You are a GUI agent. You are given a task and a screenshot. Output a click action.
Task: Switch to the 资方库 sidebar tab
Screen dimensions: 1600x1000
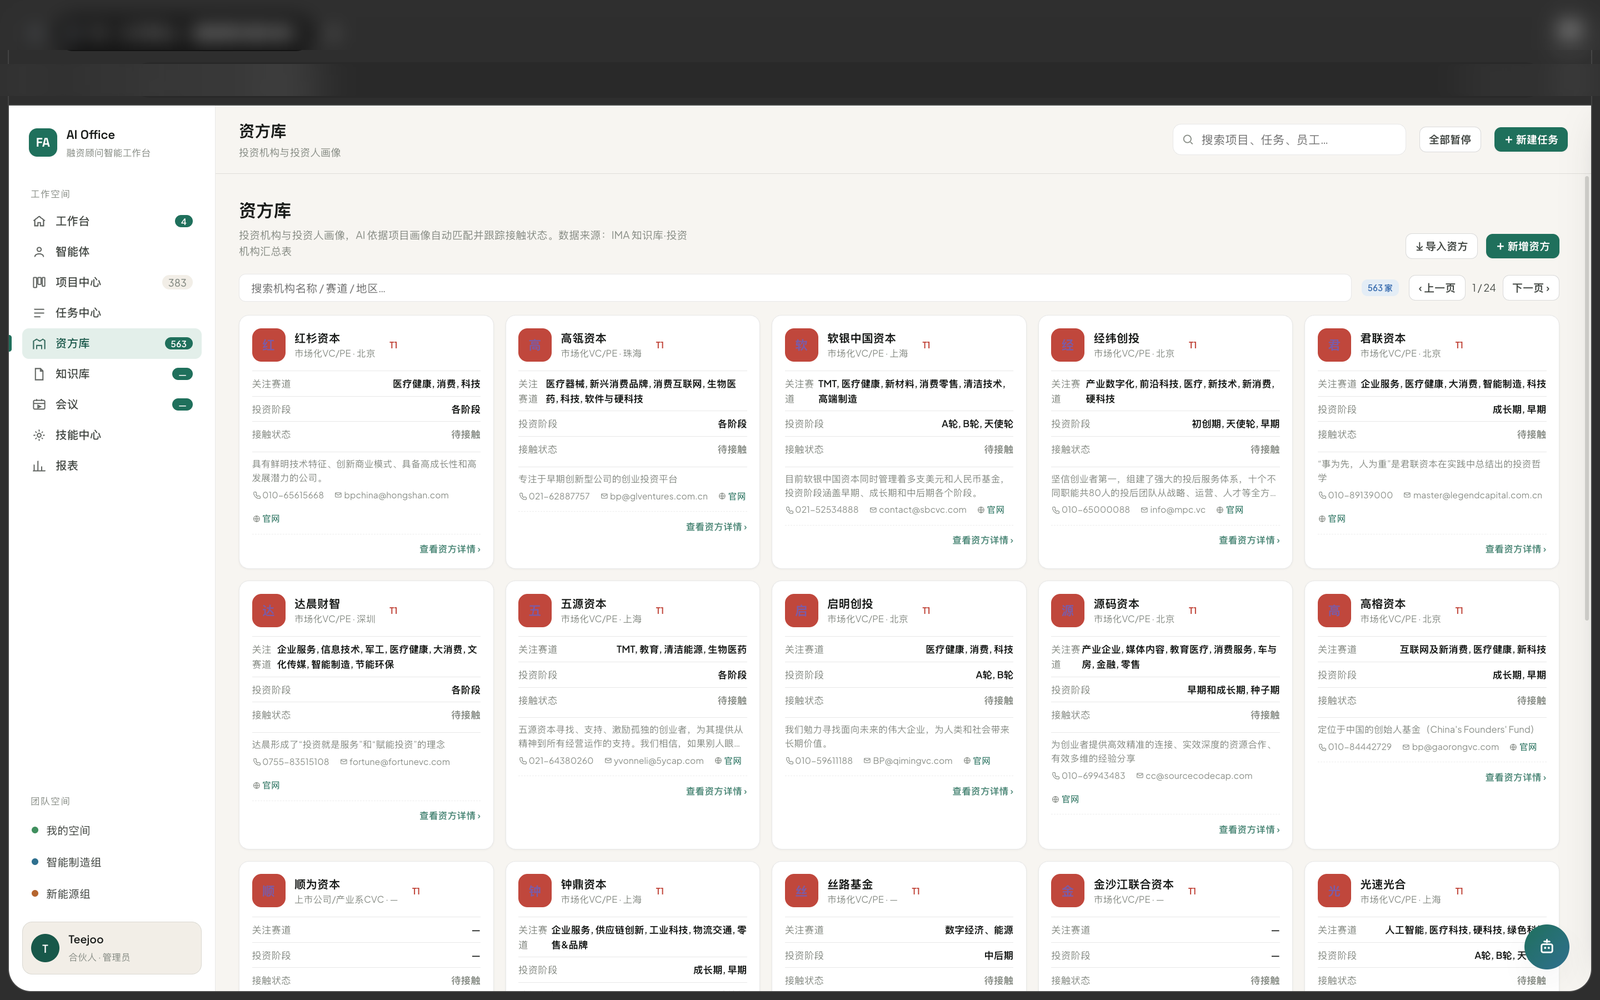tap(112, 343)
